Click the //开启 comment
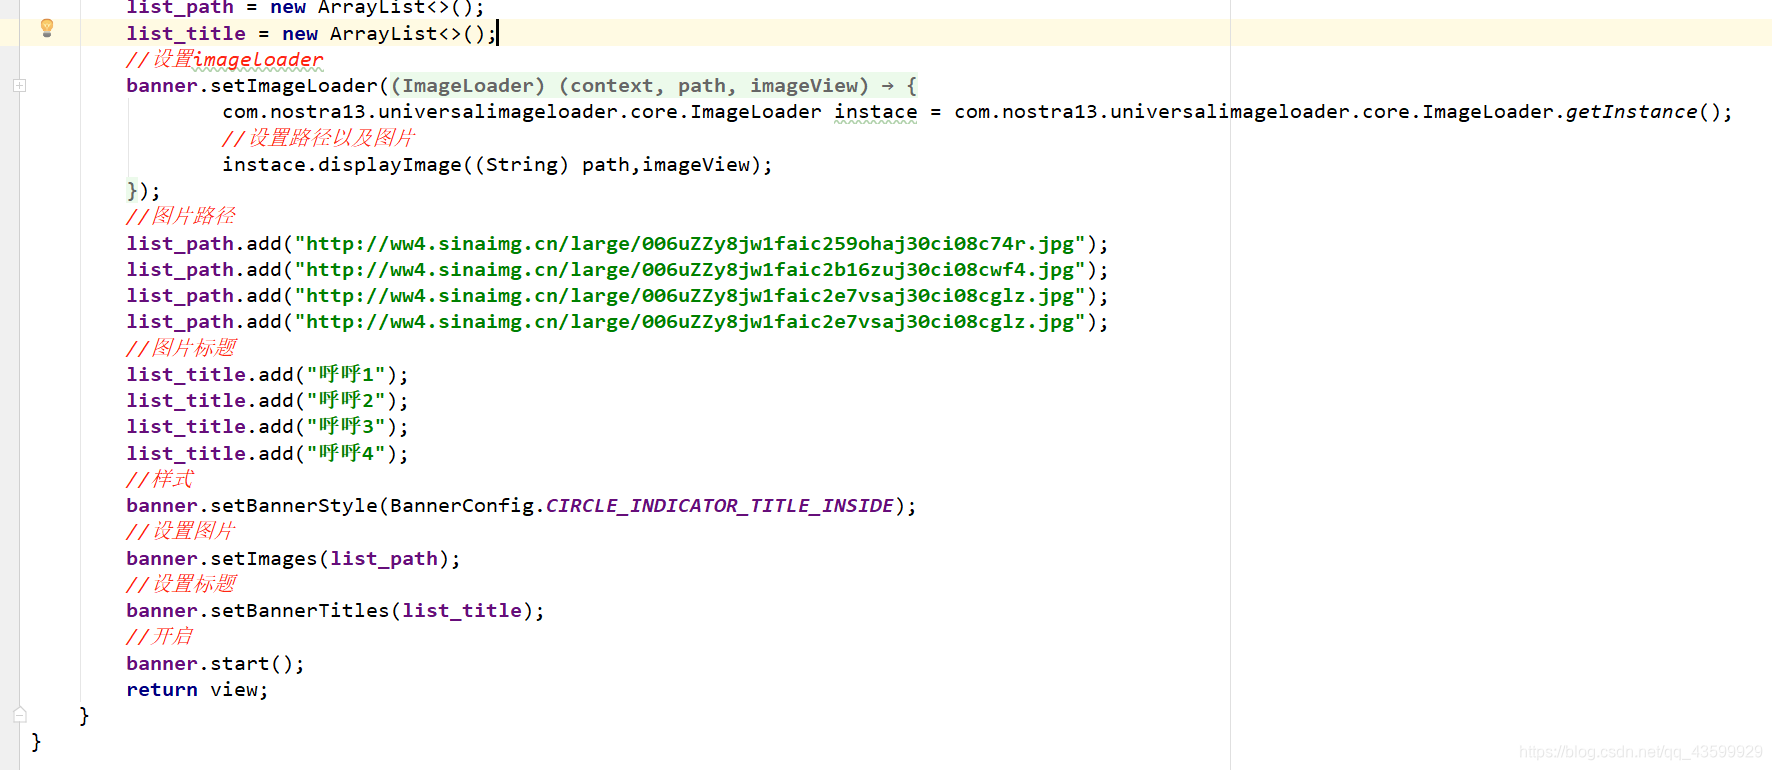The height and width of the screenshot is (770, 1772). [160, 637]
